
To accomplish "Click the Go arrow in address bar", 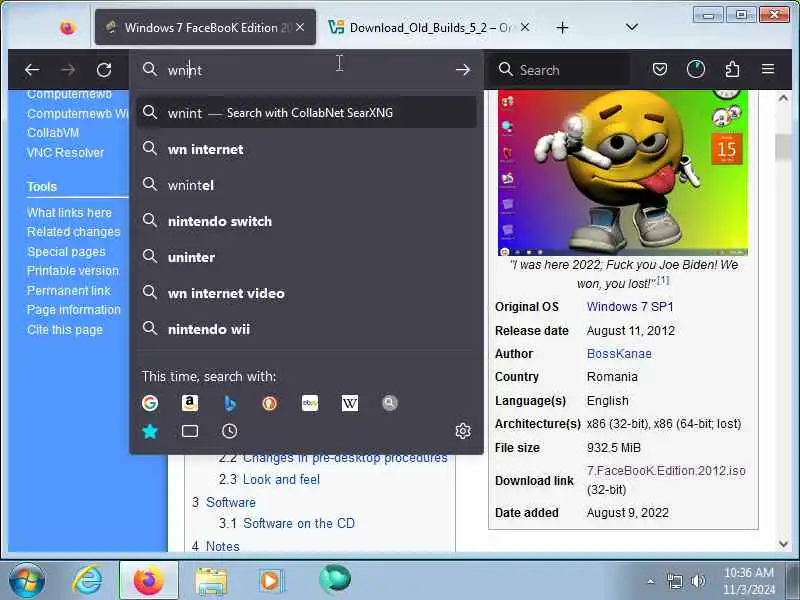I will [x=463, y=69].
